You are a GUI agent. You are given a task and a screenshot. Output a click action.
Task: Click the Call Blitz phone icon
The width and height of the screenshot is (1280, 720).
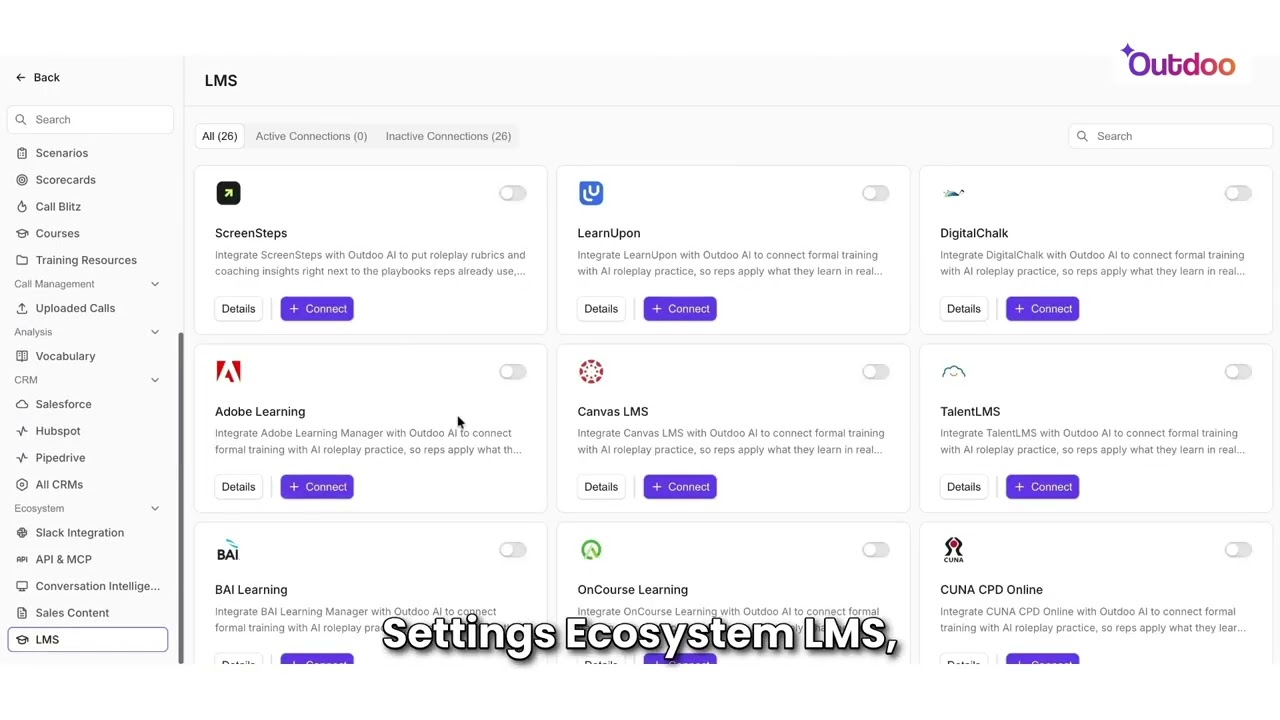coord(22,207)
